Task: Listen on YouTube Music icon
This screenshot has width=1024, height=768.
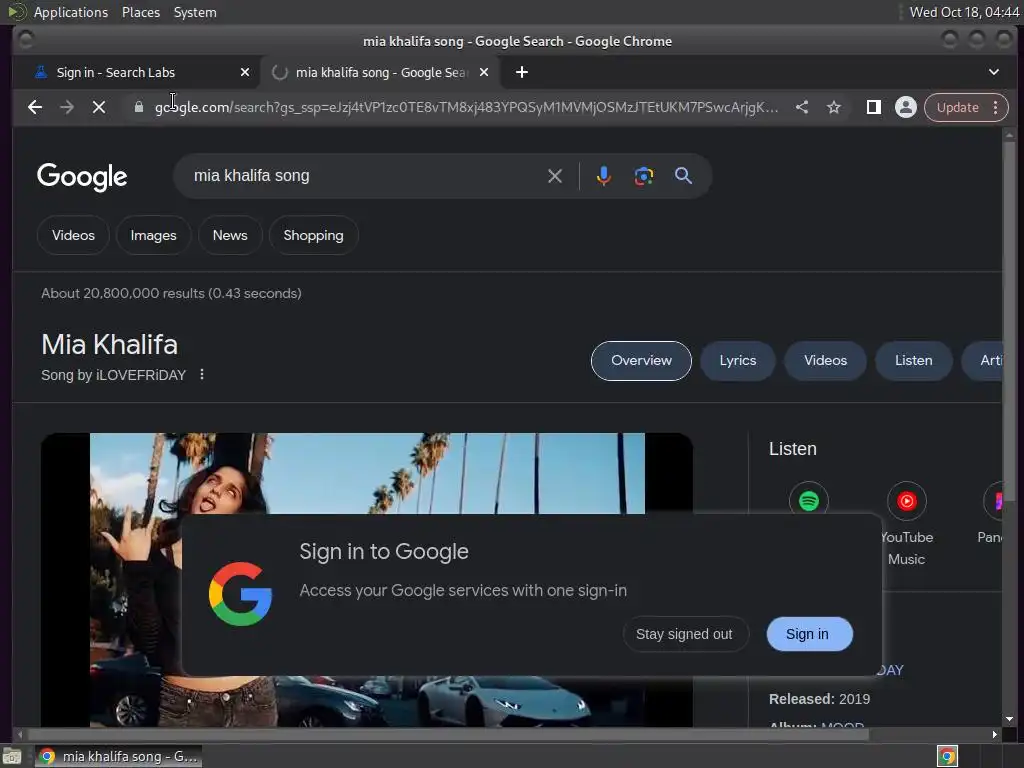Action: click(x=906, y=501)
